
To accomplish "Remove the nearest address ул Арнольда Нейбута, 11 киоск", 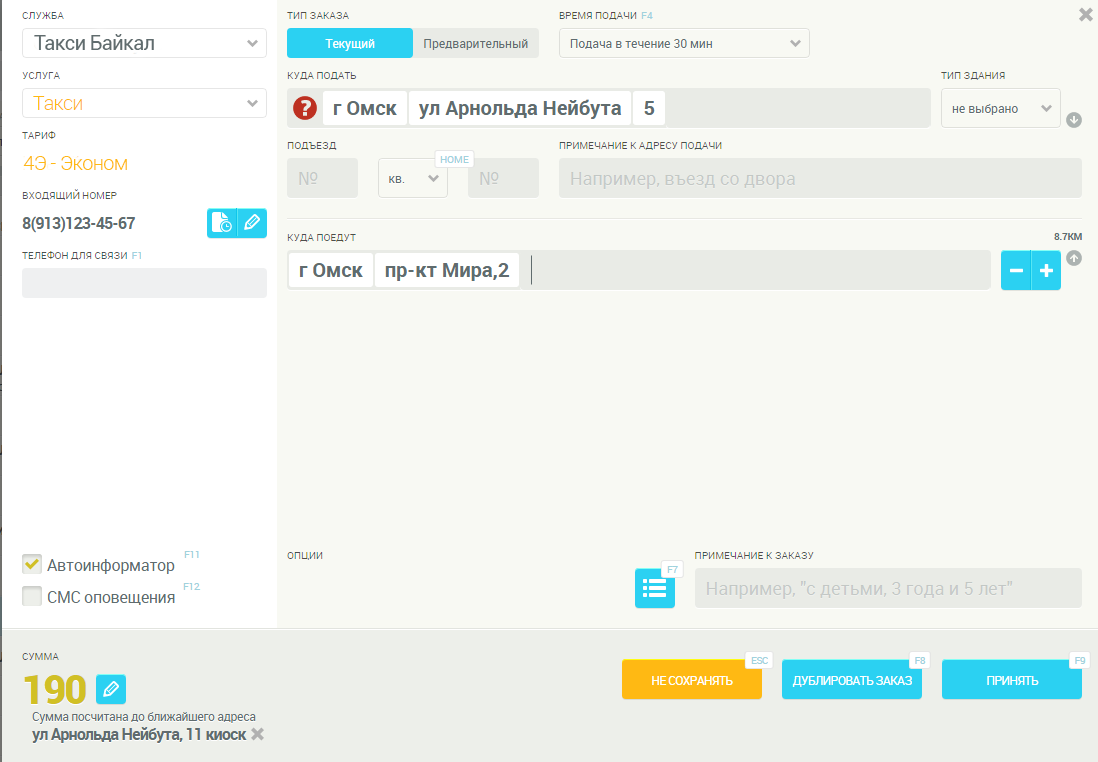I will (x=258, y=735).
